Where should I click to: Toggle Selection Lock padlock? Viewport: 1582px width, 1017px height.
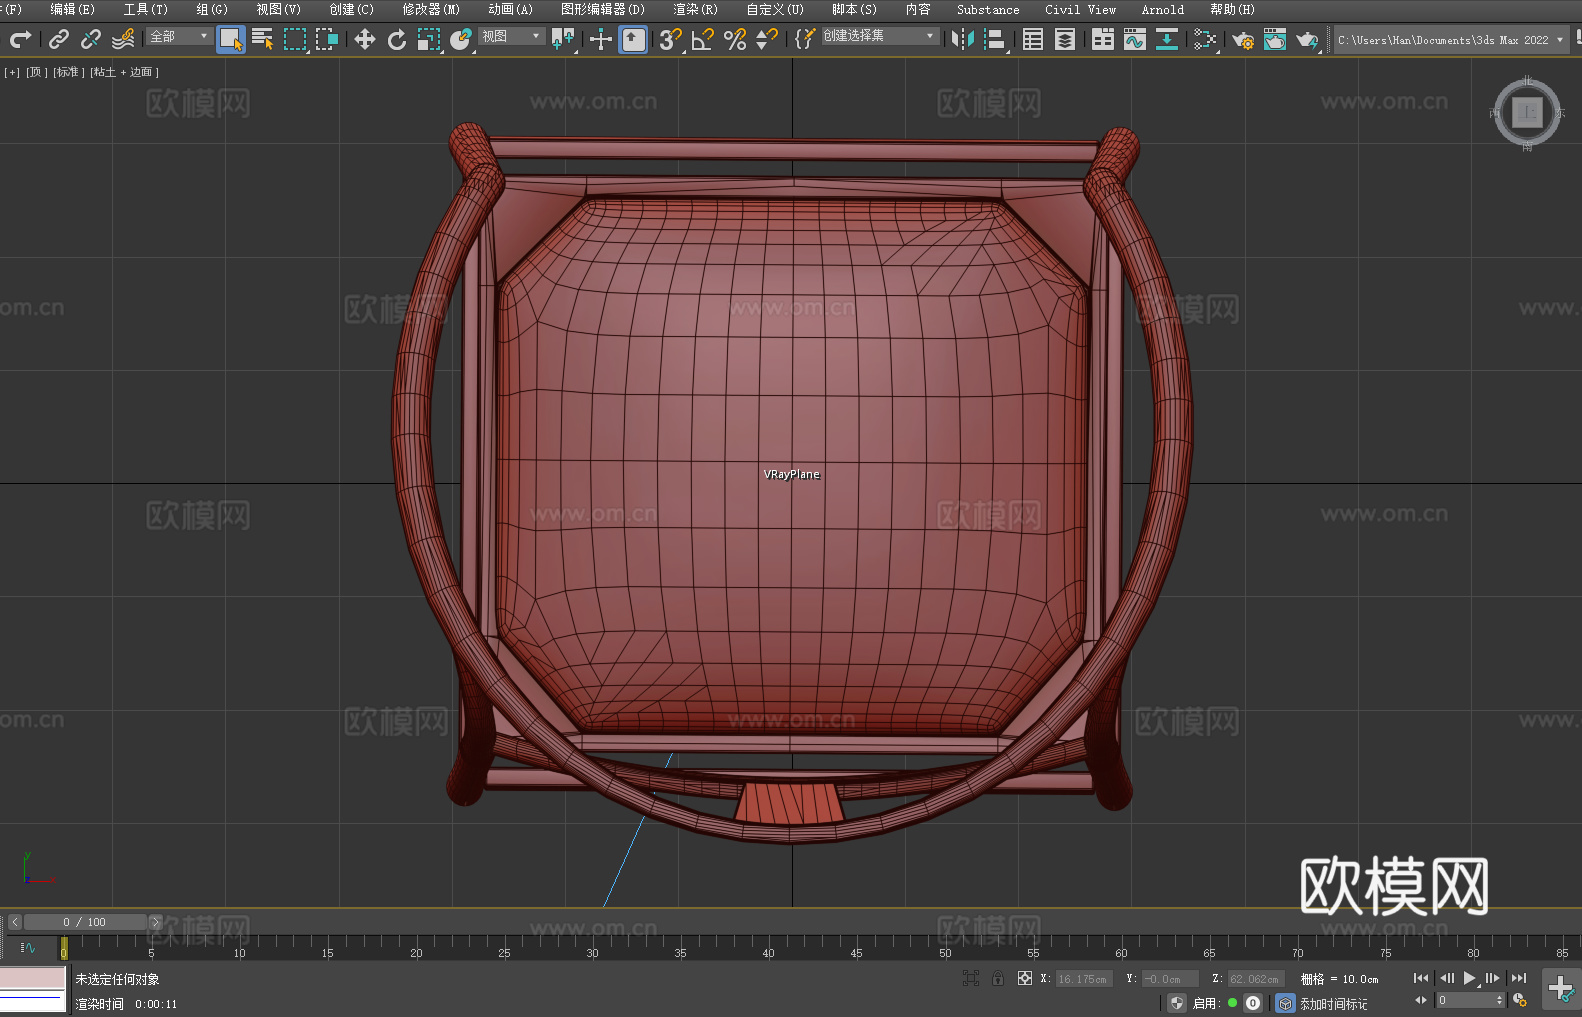[998, 978]
